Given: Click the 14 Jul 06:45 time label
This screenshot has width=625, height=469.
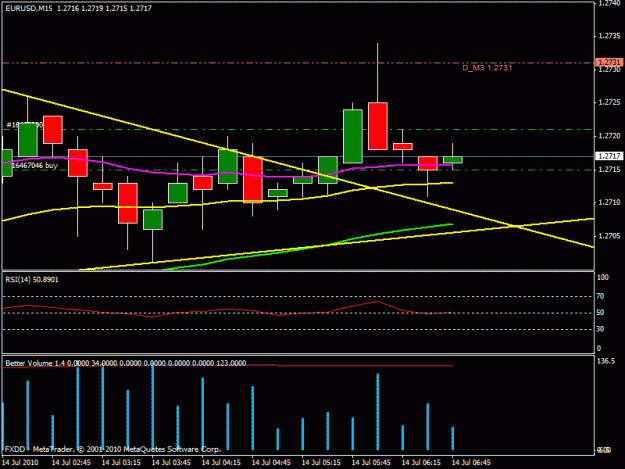Looking at the screenshot, I should (x=471, y=463).
